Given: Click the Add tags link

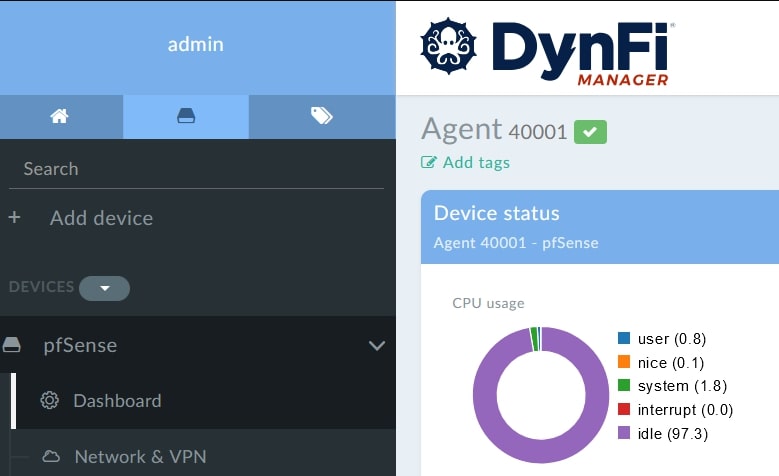Looking at the screenshot, I should 476,162.
